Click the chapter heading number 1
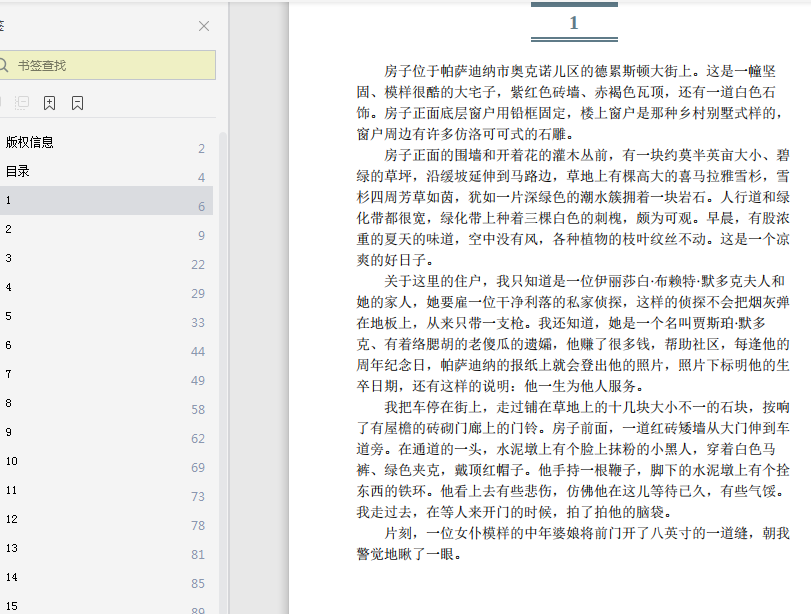The height and width of the screenshot is (614, 811). coord(574,23)
